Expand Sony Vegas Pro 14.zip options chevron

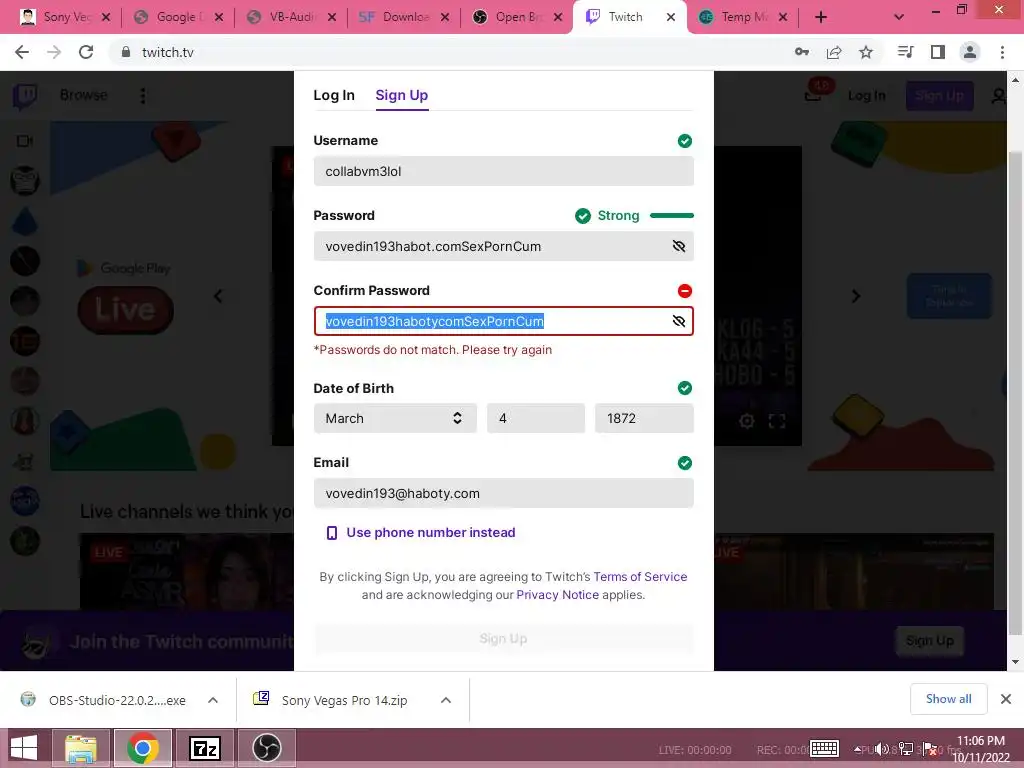446,700
